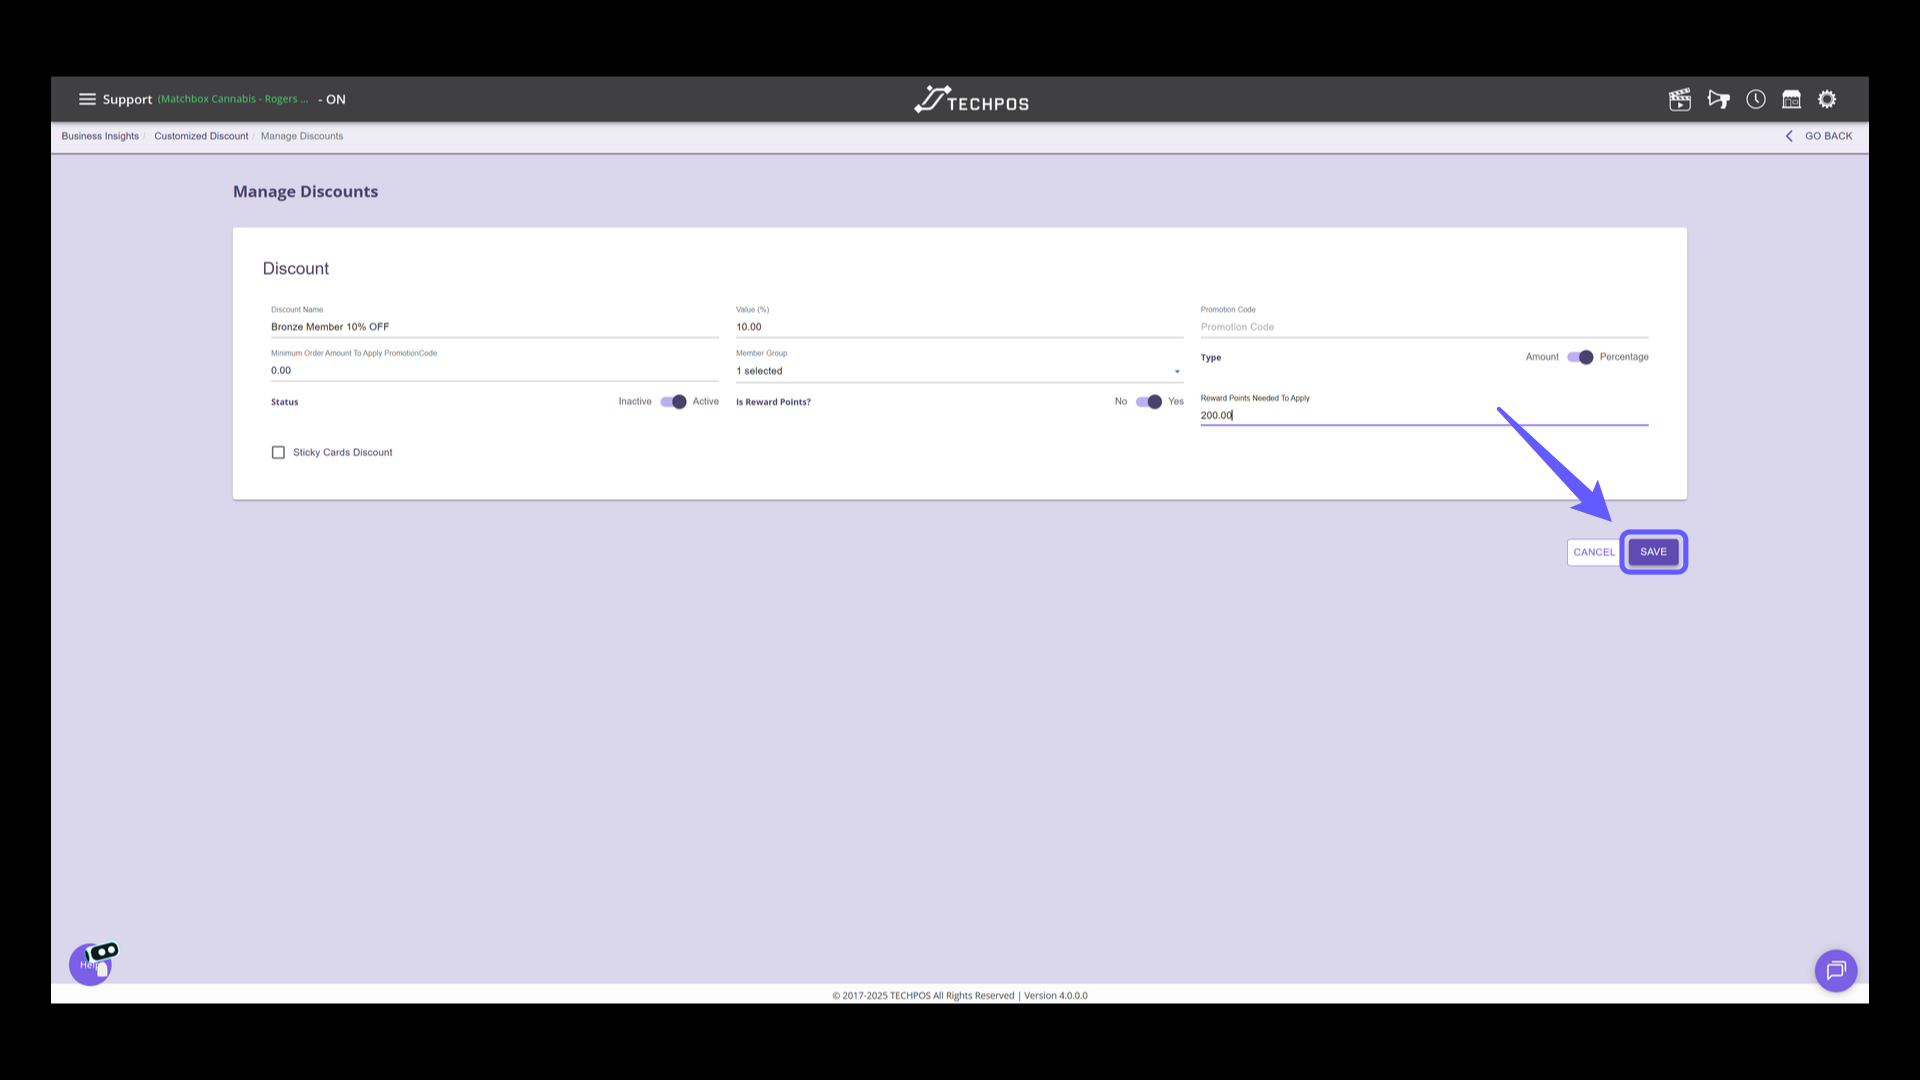This screenshot has height=1080, width=1920.
Task: Open the Customized Discount breadcrumb
Action: 201,136
